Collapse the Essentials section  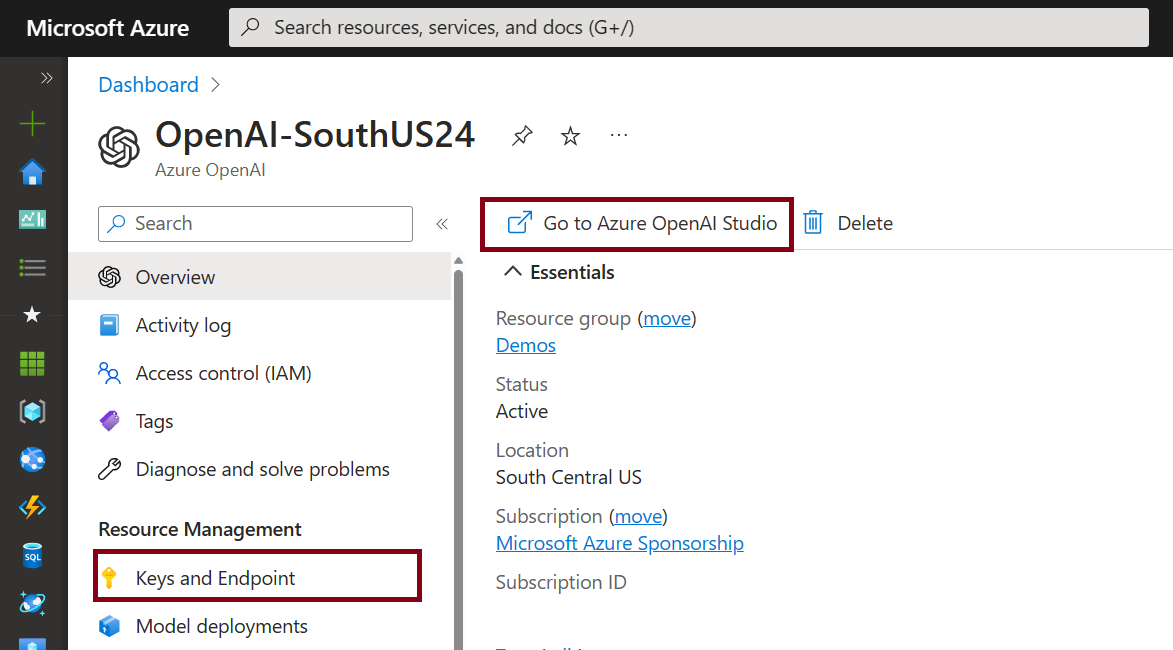pos(513,271)
